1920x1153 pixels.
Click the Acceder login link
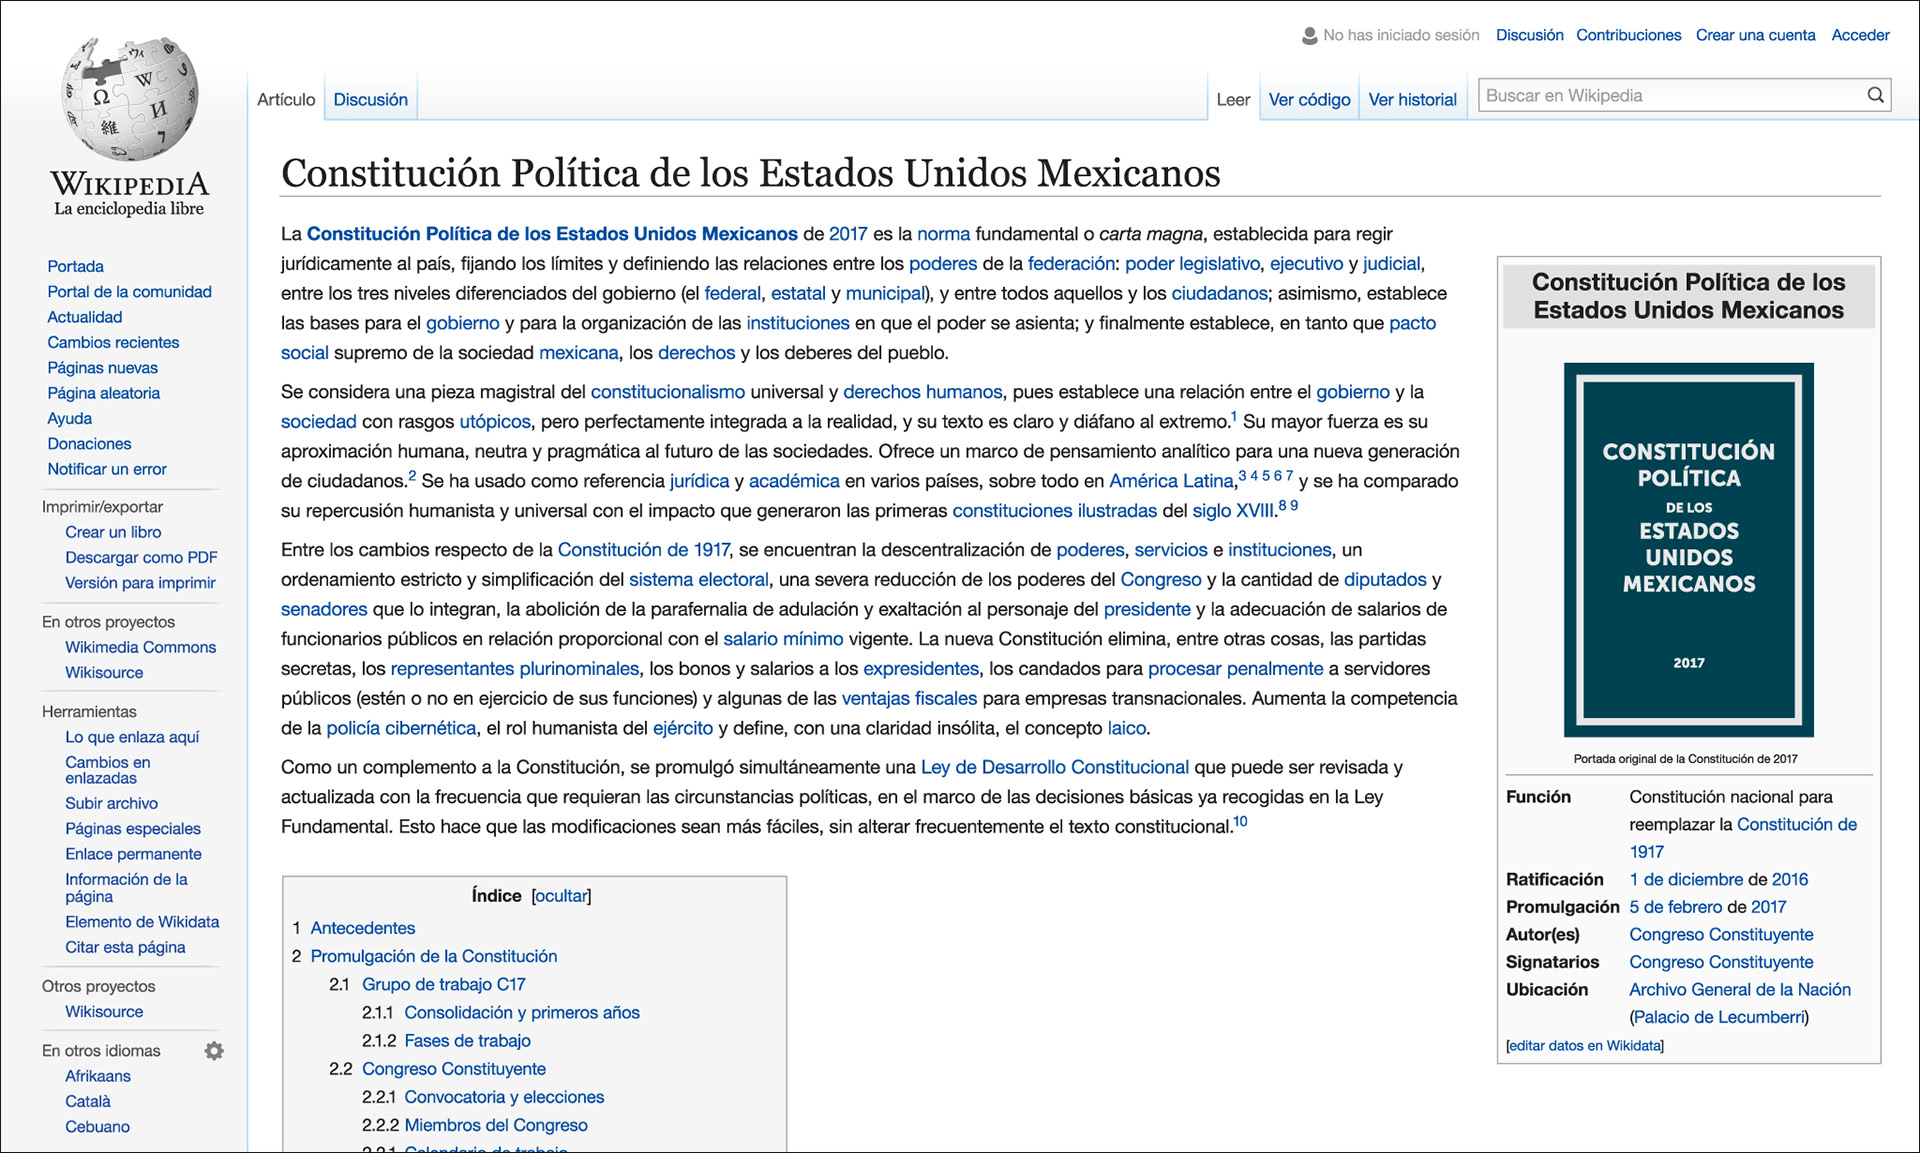pos(1860,35)
